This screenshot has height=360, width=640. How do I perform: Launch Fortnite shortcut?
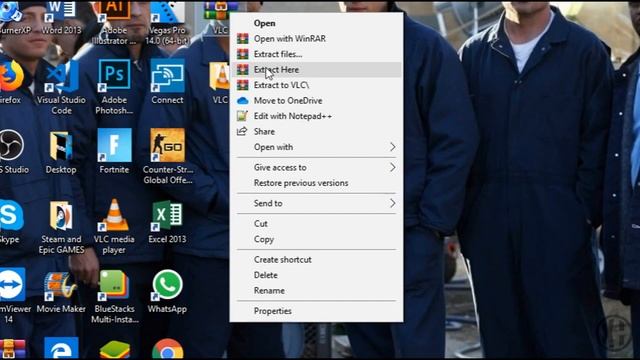point(114,151)
